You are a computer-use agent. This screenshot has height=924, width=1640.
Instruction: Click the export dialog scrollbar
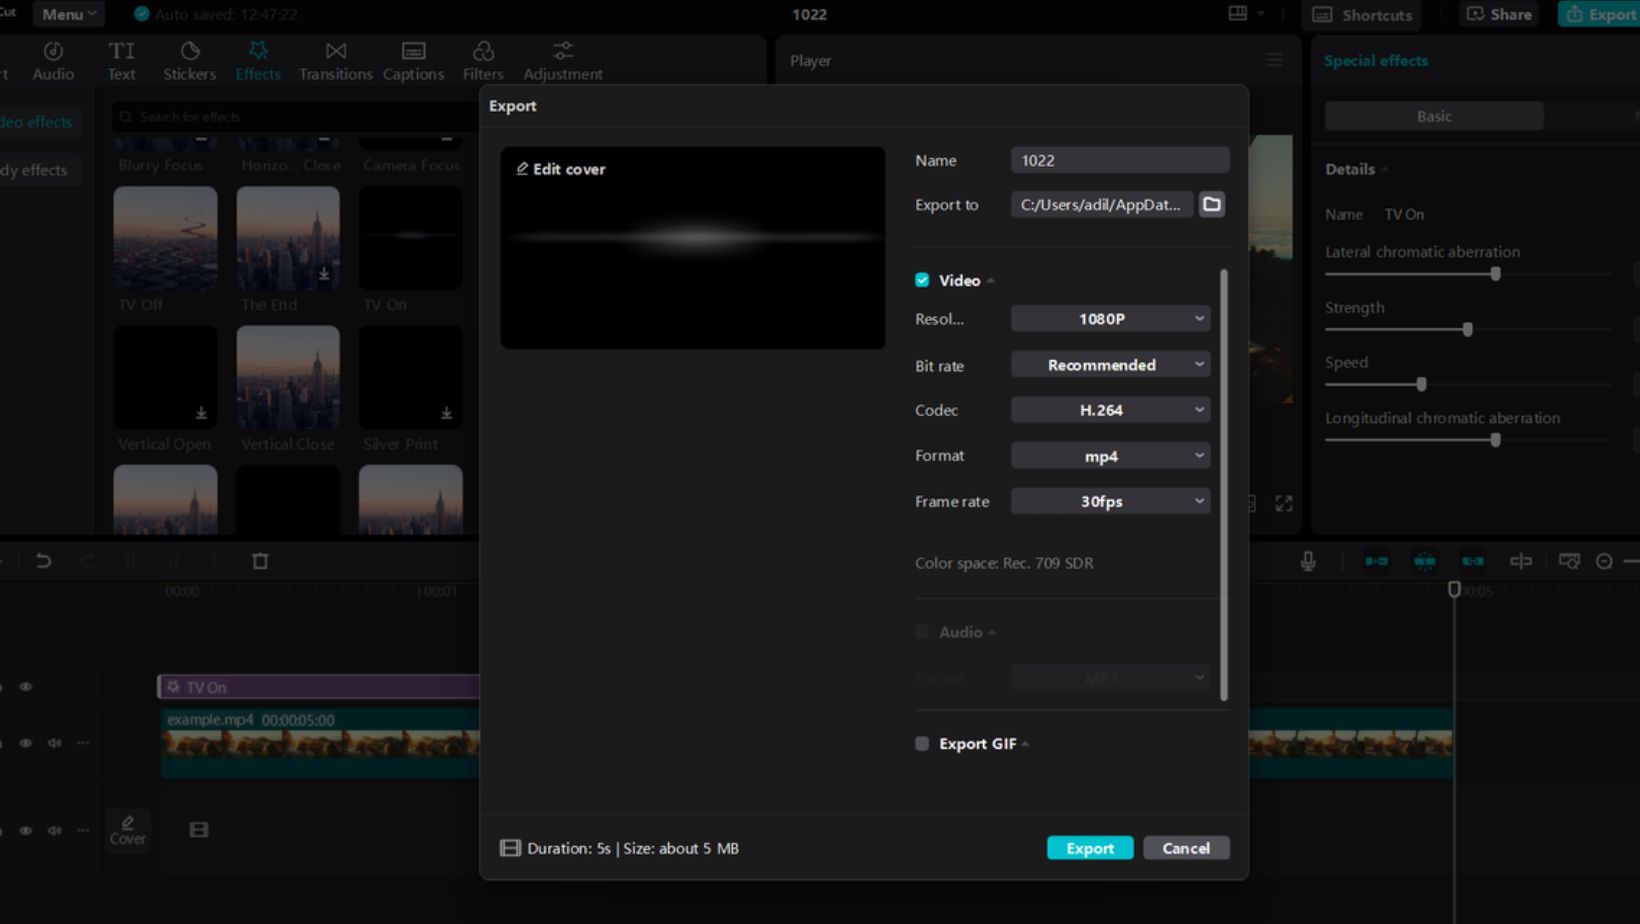coord(1223,484)
